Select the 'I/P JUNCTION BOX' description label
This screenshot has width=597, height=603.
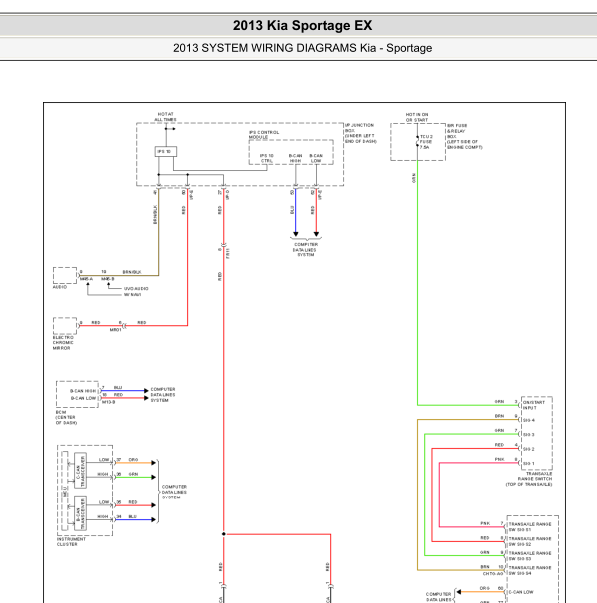click(x=360, y=133)
